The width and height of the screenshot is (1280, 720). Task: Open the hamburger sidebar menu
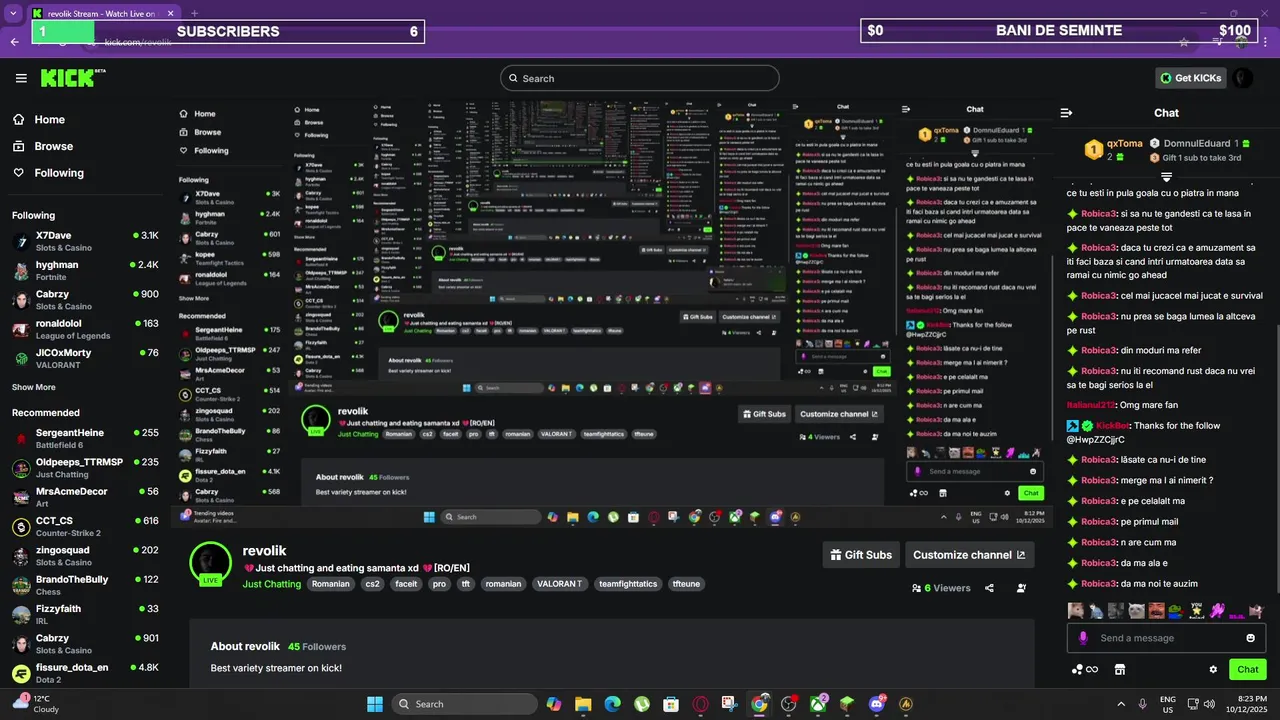(x=21, y=78)
